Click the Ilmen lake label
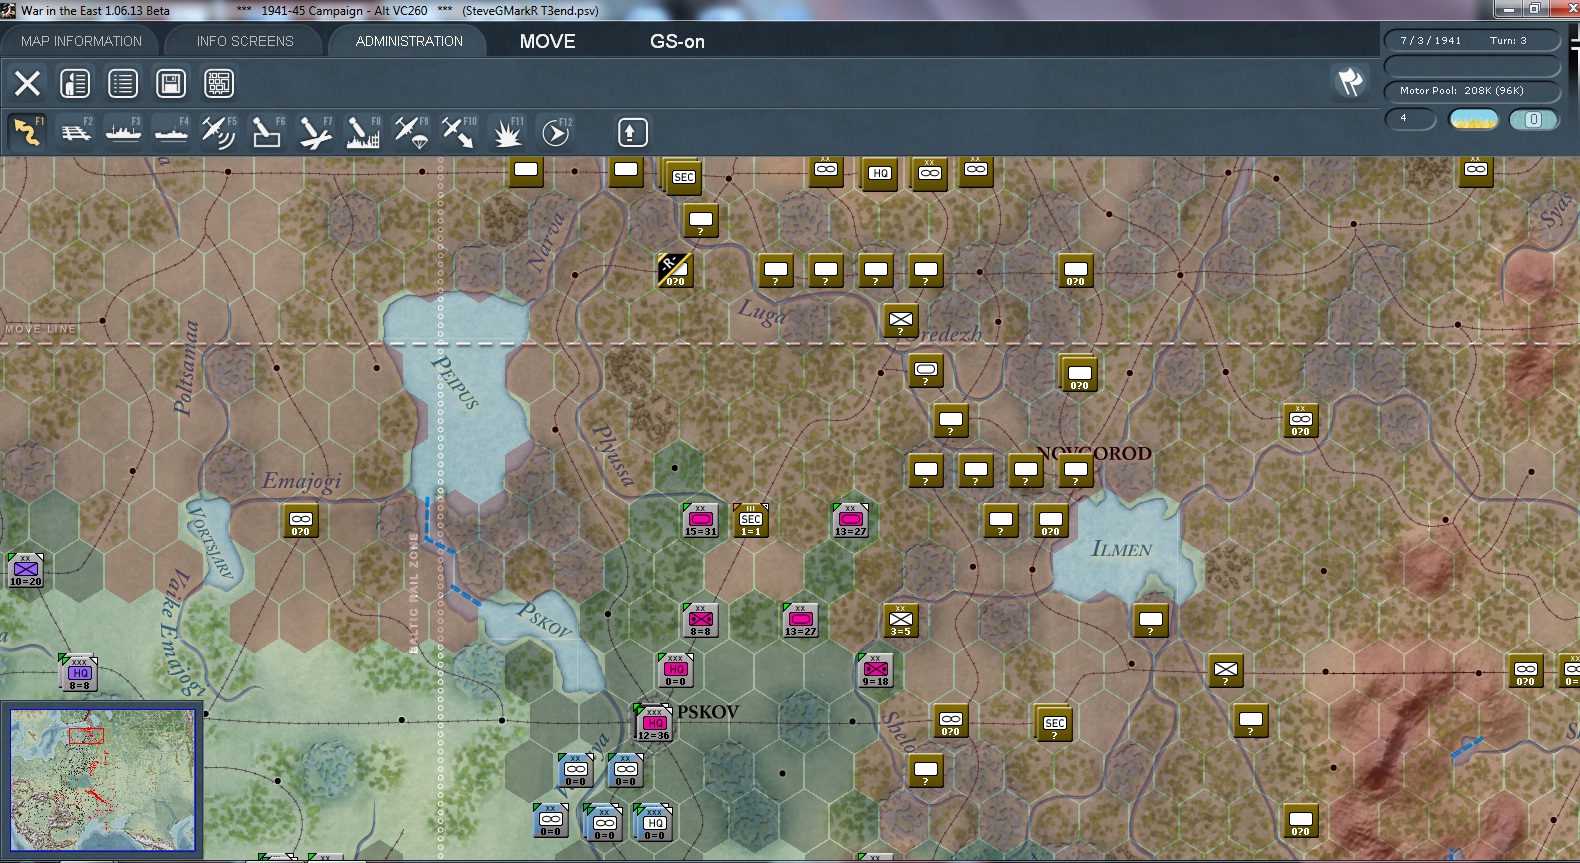This screenshot has height=863, width=1580. click(1121, 549)
